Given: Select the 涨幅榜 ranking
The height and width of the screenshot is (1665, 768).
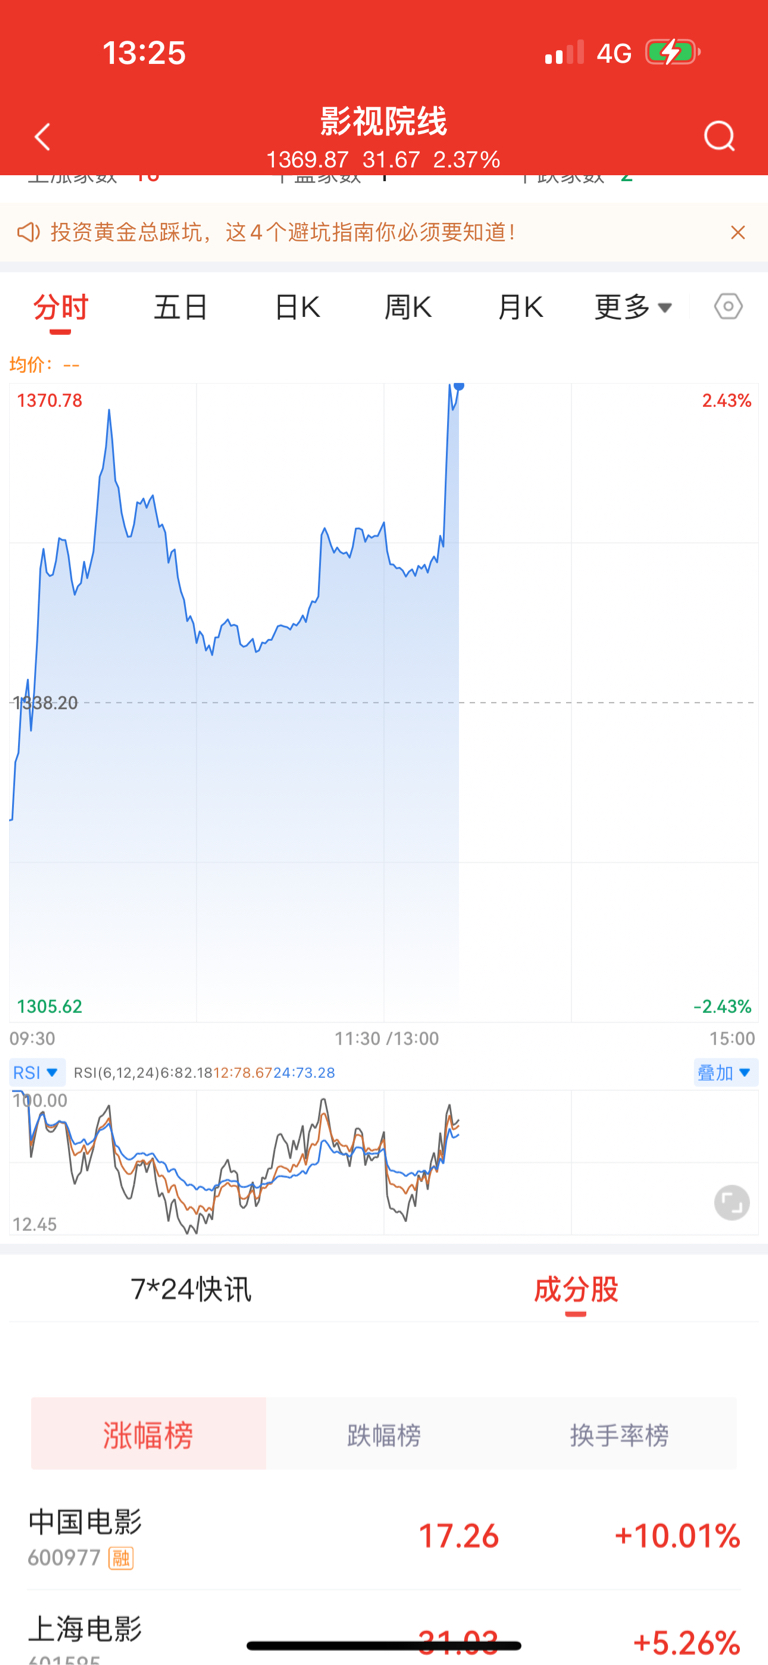Looking at the screenshot, I should click(148, 1435).
